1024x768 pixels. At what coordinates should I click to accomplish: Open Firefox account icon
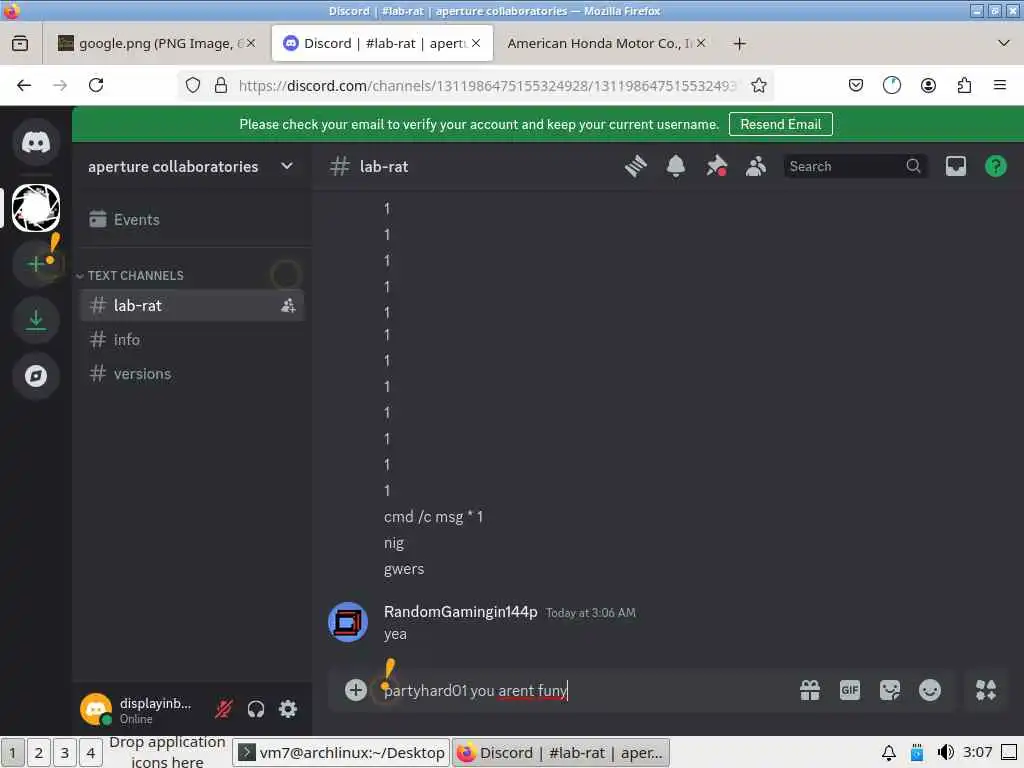click(x=928, y=86)
